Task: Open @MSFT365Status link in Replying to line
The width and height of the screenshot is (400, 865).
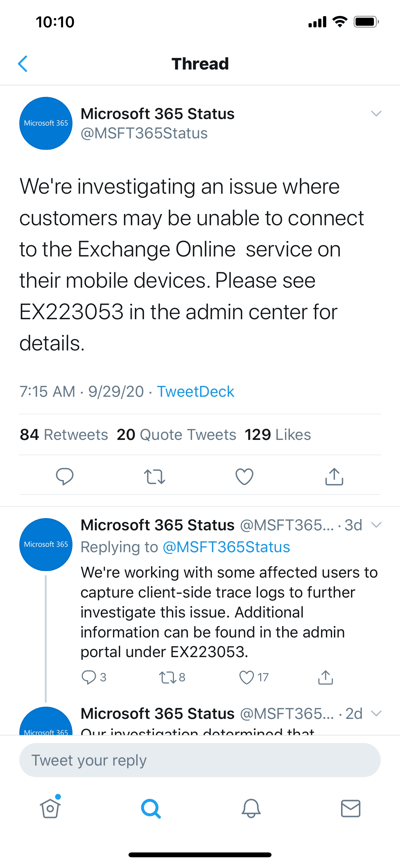Action: pos(226,547)
